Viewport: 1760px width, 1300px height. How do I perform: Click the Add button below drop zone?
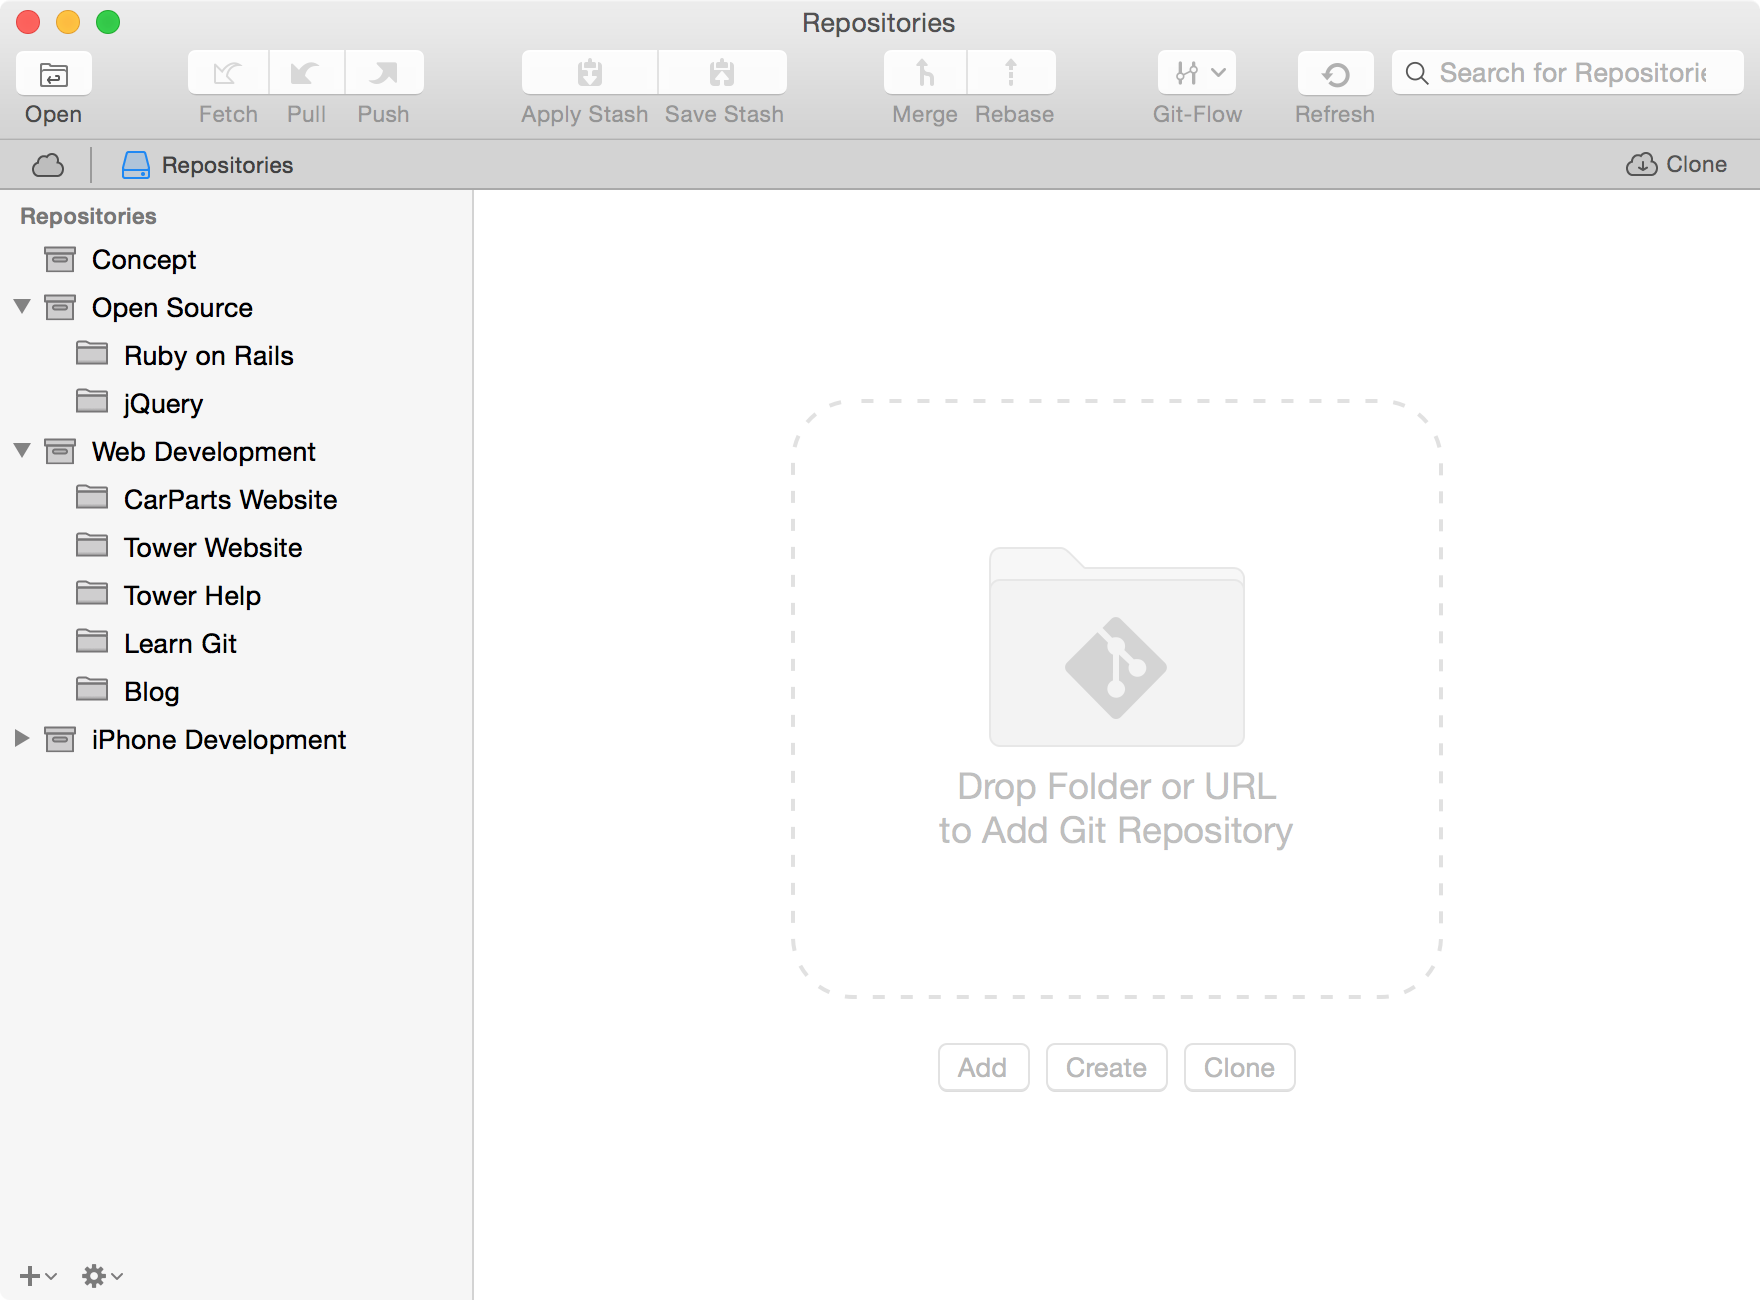(983, 1068)
